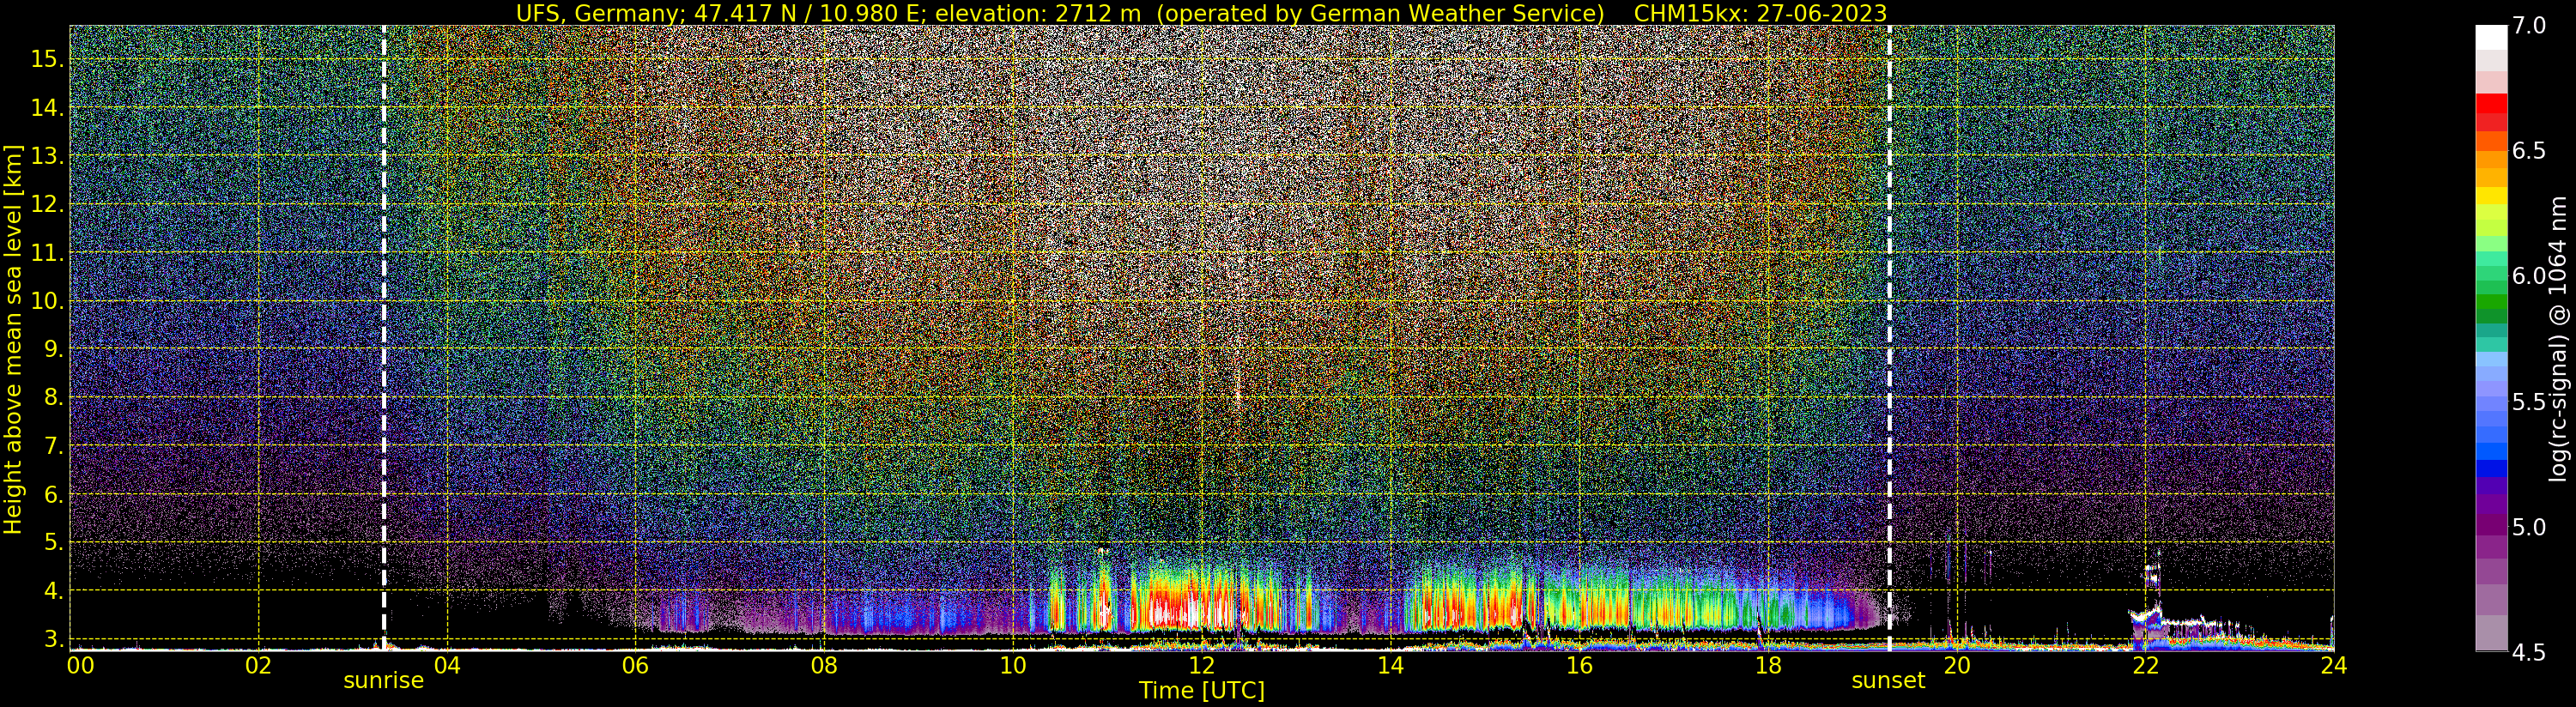Click the '06' time axis tick label
Viewport: 2576px width, 707px height.
click(x=636, y=665)
